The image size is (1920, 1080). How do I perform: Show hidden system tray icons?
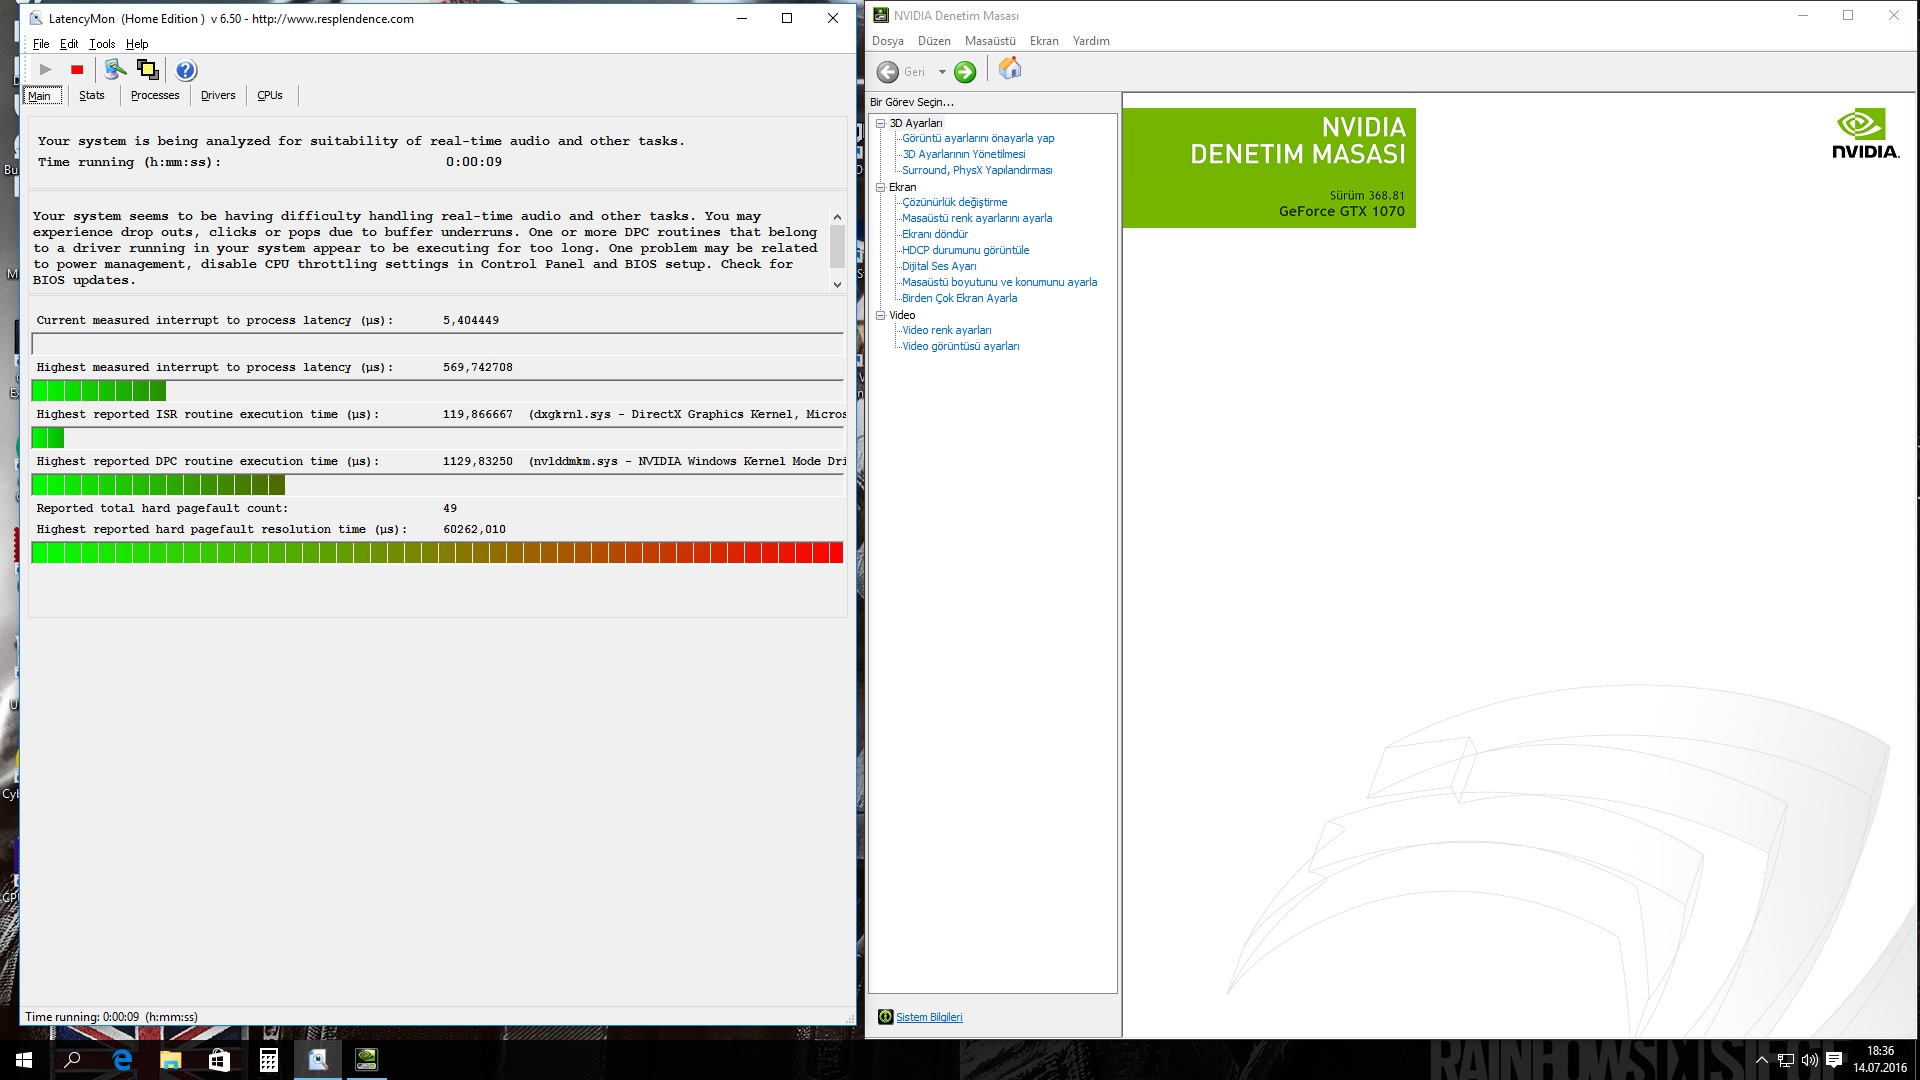(x=1762, y=1060)
